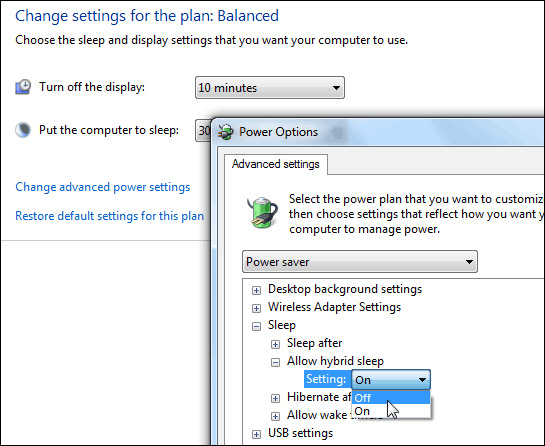Open Change advanced power settings link
Viewport: 545px width, 446px height.
coord(103,187)
